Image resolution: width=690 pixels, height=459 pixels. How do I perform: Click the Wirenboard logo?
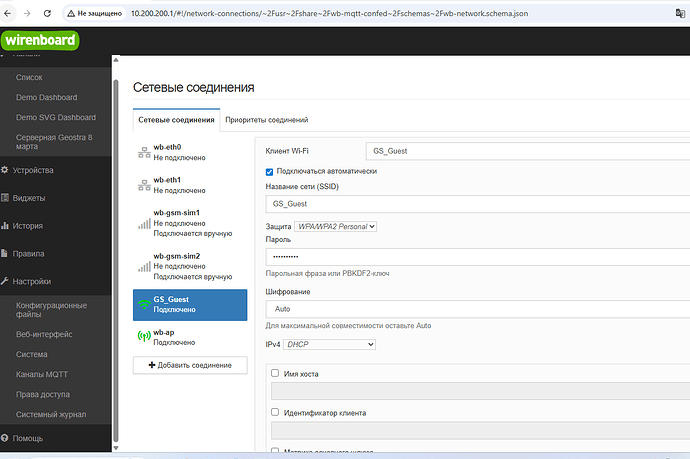(40, 40)
